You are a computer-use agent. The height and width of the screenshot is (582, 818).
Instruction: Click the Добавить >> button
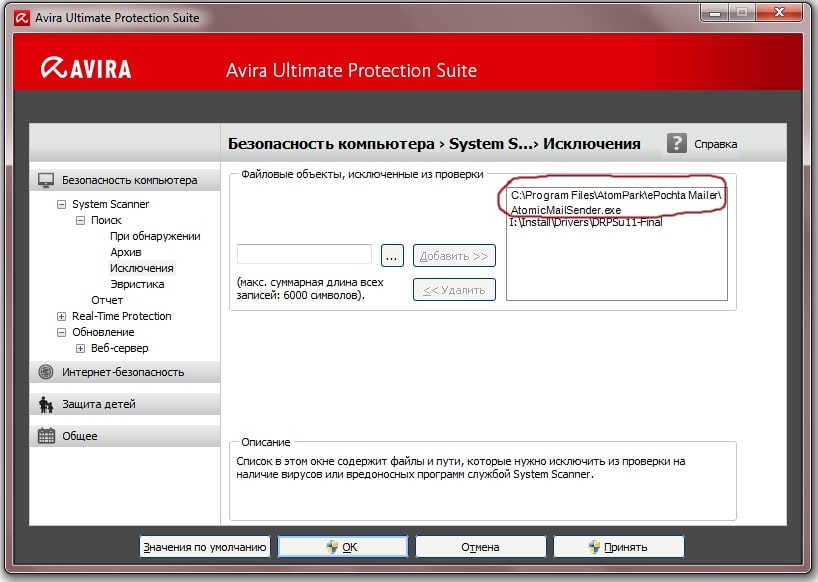click(454, 256)
